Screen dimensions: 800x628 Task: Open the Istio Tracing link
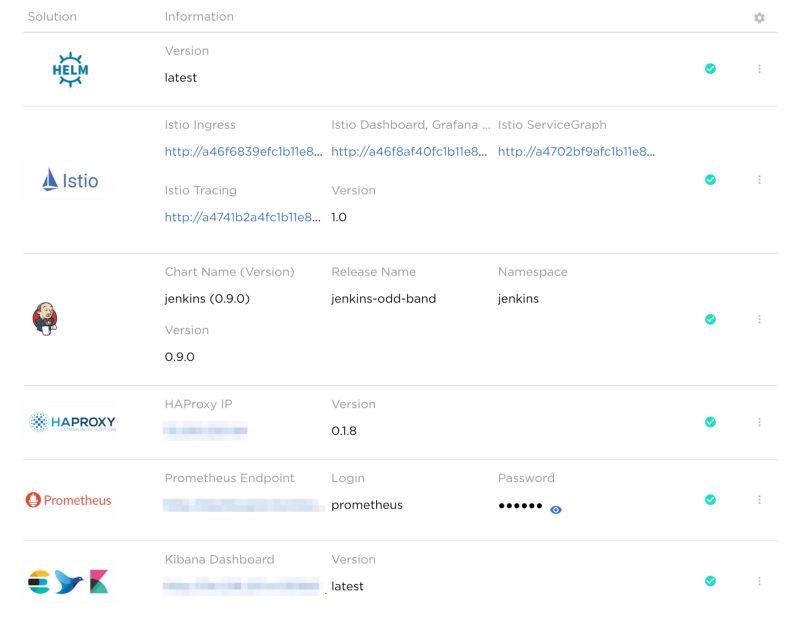pyautogui.click(x=243, y=217)
